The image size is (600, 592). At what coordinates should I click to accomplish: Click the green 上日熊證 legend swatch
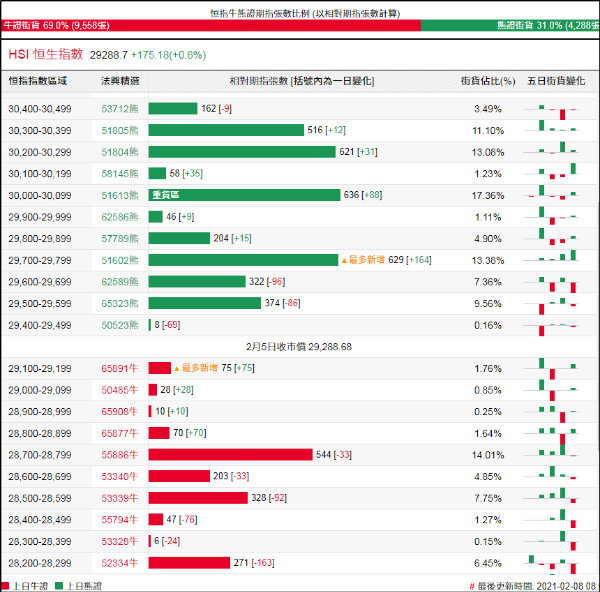[x=59, y=586]
